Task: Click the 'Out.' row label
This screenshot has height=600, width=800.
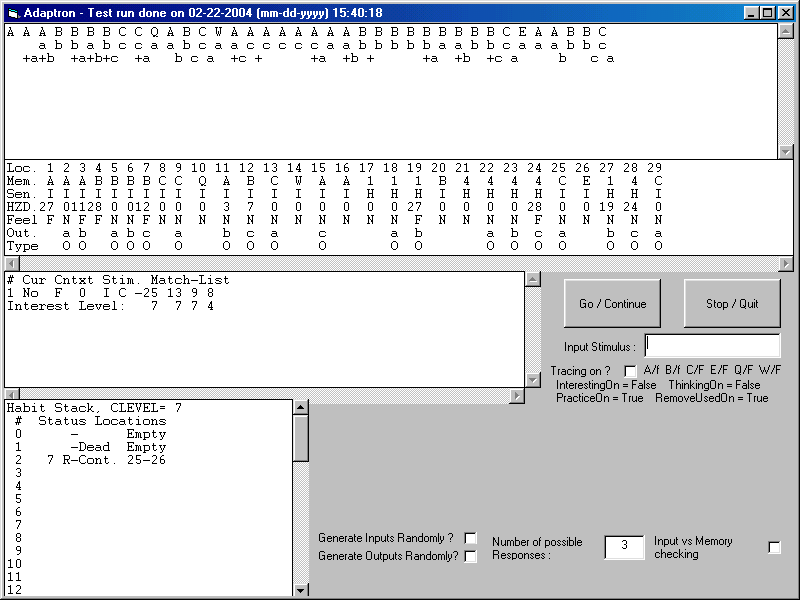Action: 21,233
